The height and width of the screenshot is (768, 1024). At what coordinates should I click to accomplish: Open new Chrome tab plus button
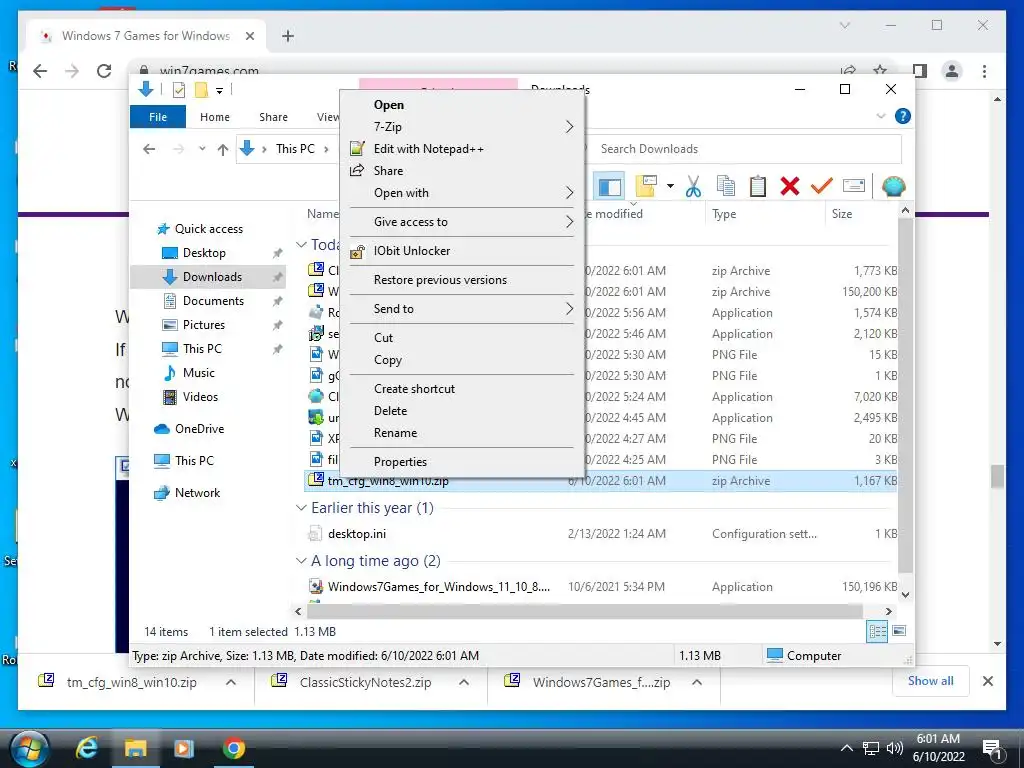pos(288,36)
